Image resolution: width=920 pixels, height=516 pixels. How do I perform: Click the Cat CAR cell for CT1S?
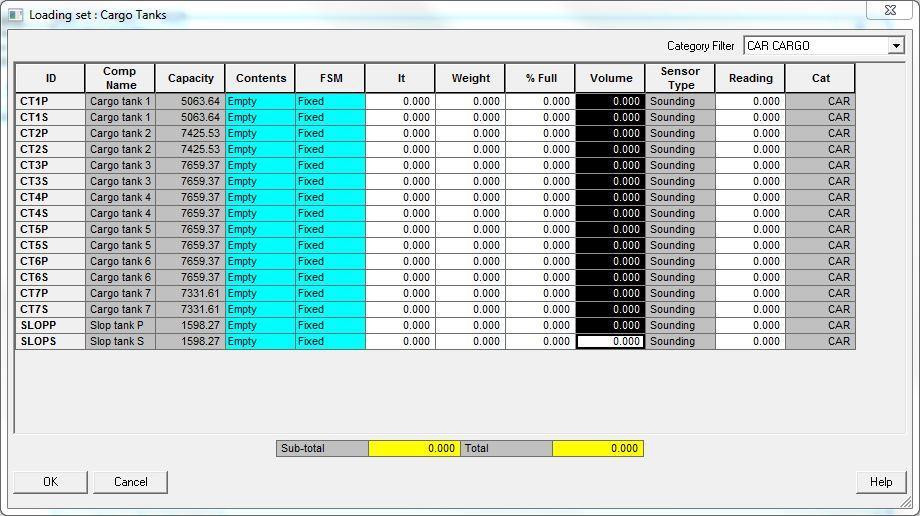(820, 117)
